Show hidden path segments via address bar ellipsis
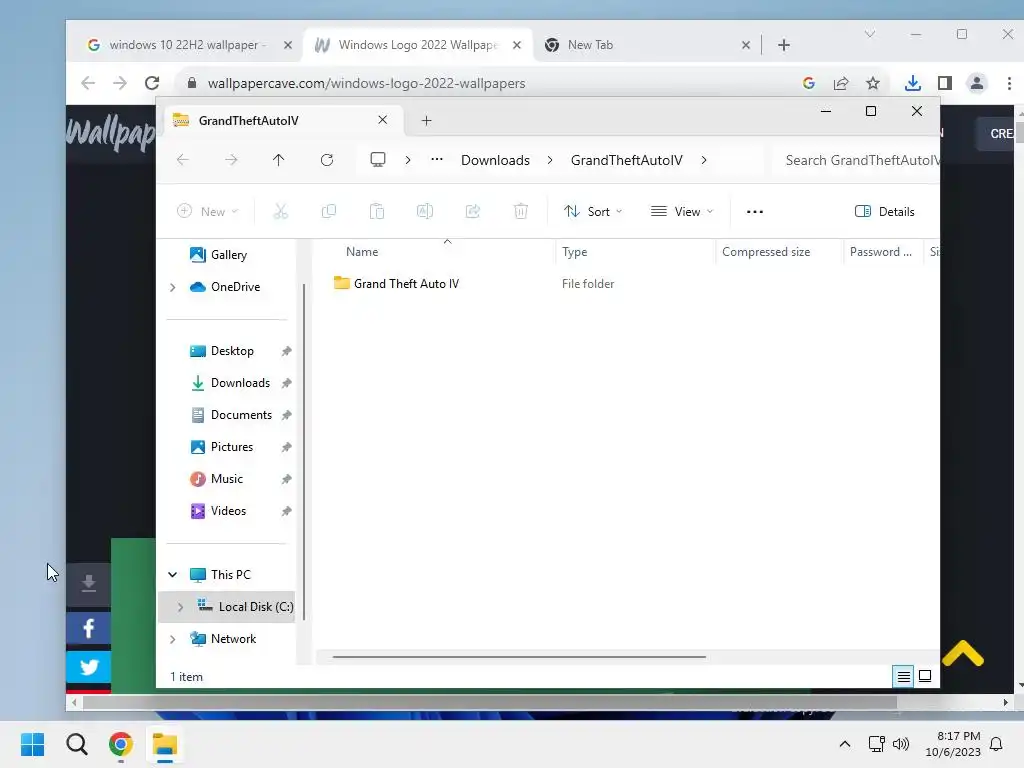Viewport: 1024px width, 768px height. coord(437,159)
